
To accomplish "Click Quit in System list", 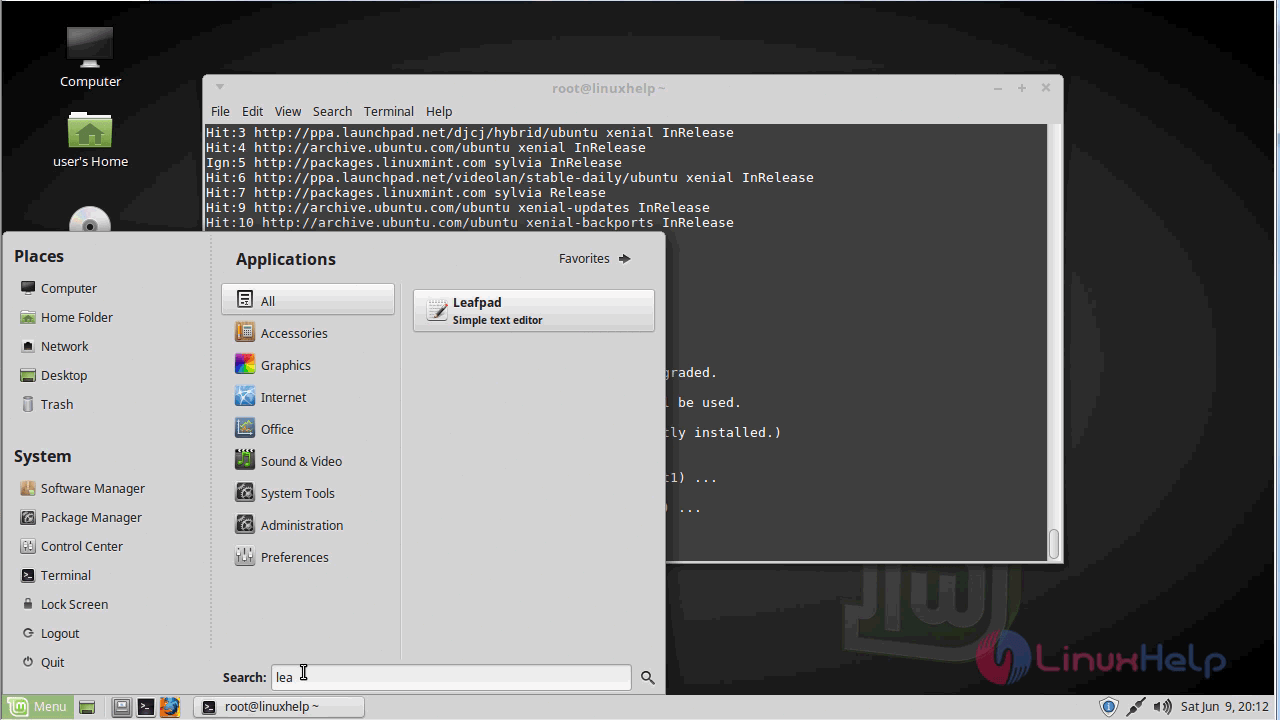I will pyautogui.click(x=42, y=662).
